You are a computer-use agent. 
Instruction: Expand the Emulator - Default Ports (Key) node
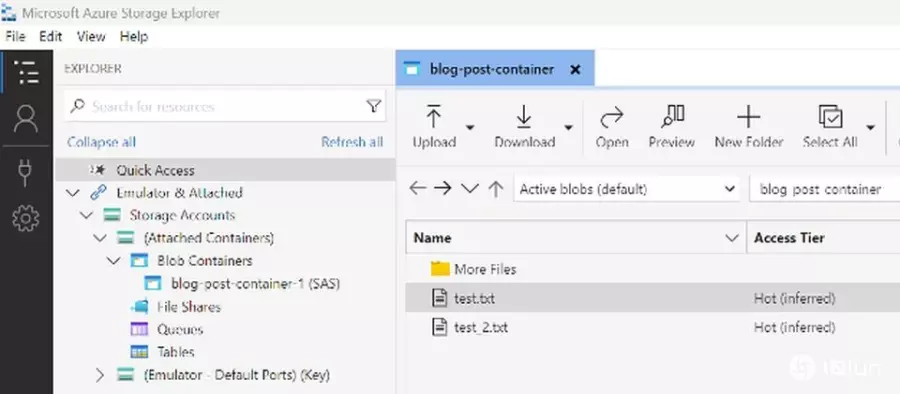tap(100, 375)
